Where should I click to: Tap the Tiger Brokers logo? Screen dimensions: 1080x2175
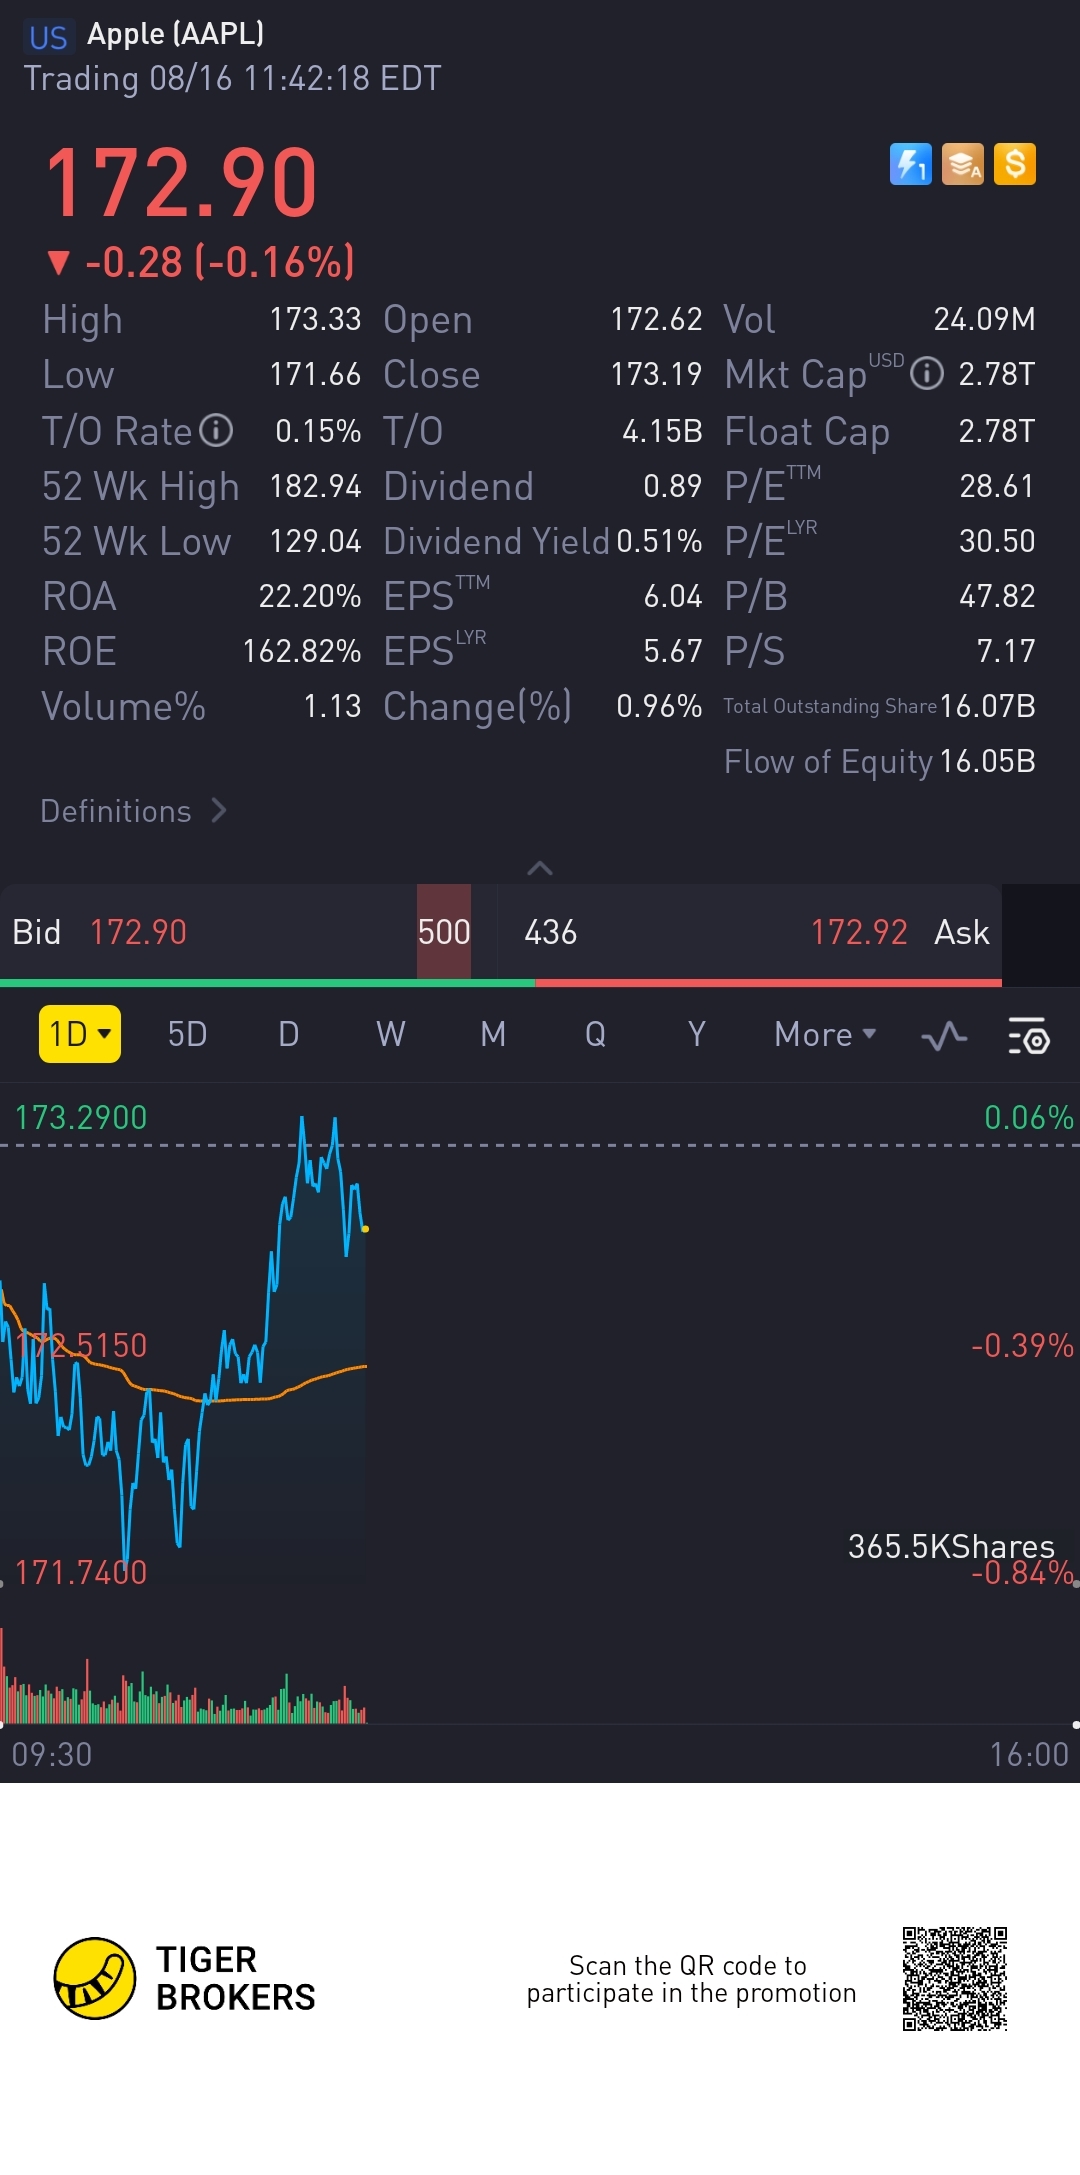(x=185, y=1978)
